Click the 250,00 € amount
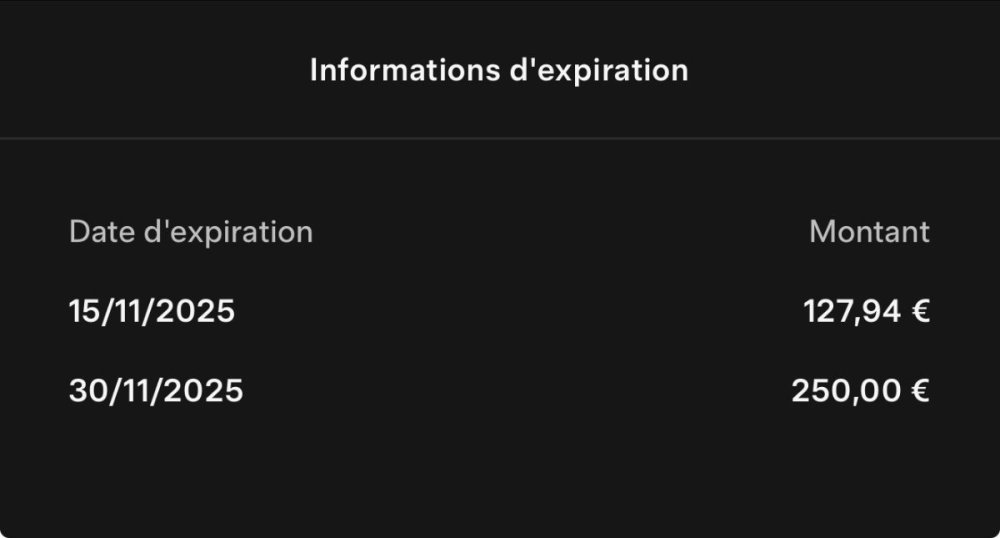This screenshot has width=1000, height=538. coord(860,391)
